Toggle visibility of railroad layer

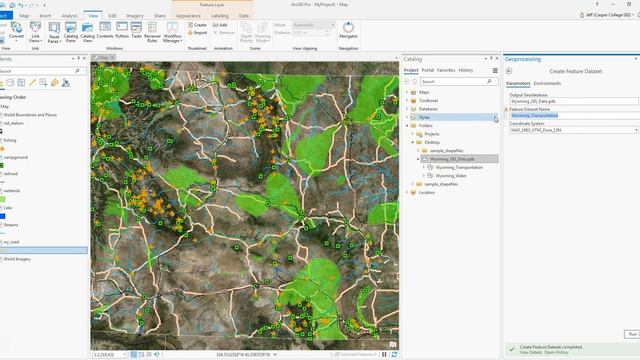coord(1,174)
